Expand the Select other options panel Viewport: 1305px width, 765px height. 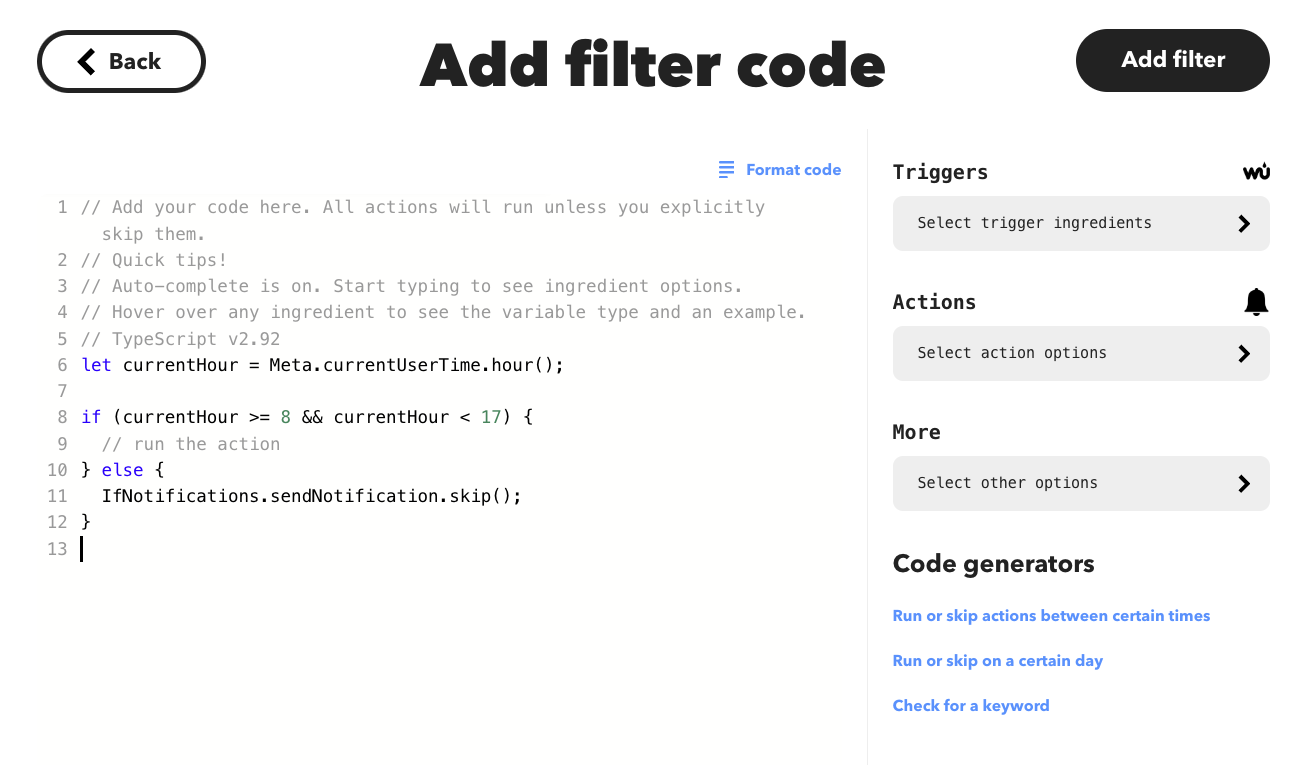pos(1081,483)
